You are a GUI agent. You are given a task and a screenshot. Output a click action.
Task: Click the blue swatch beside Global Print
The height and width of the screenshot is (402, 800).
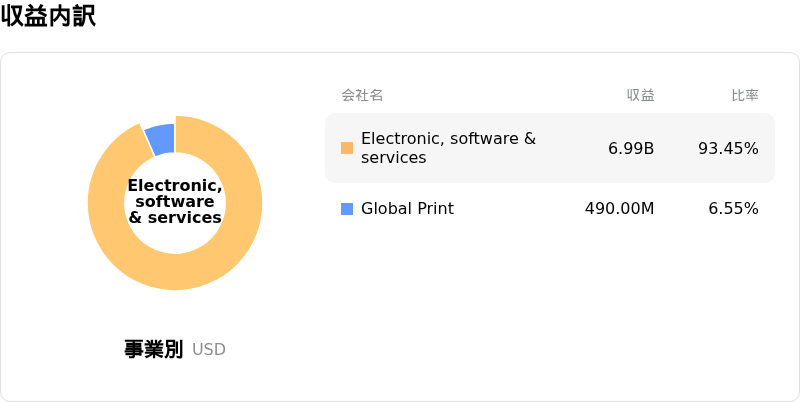347,209
